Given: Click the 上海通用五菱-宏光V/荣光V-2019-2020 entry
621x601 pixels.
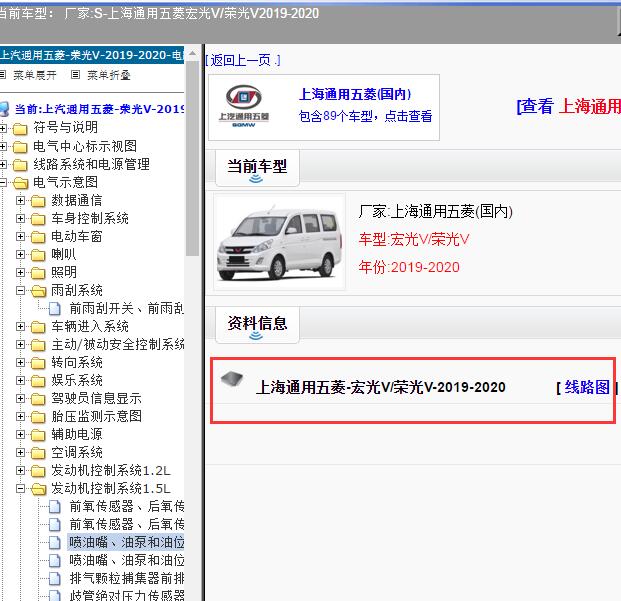Looking at the screenshot, I should pos(381,387).
